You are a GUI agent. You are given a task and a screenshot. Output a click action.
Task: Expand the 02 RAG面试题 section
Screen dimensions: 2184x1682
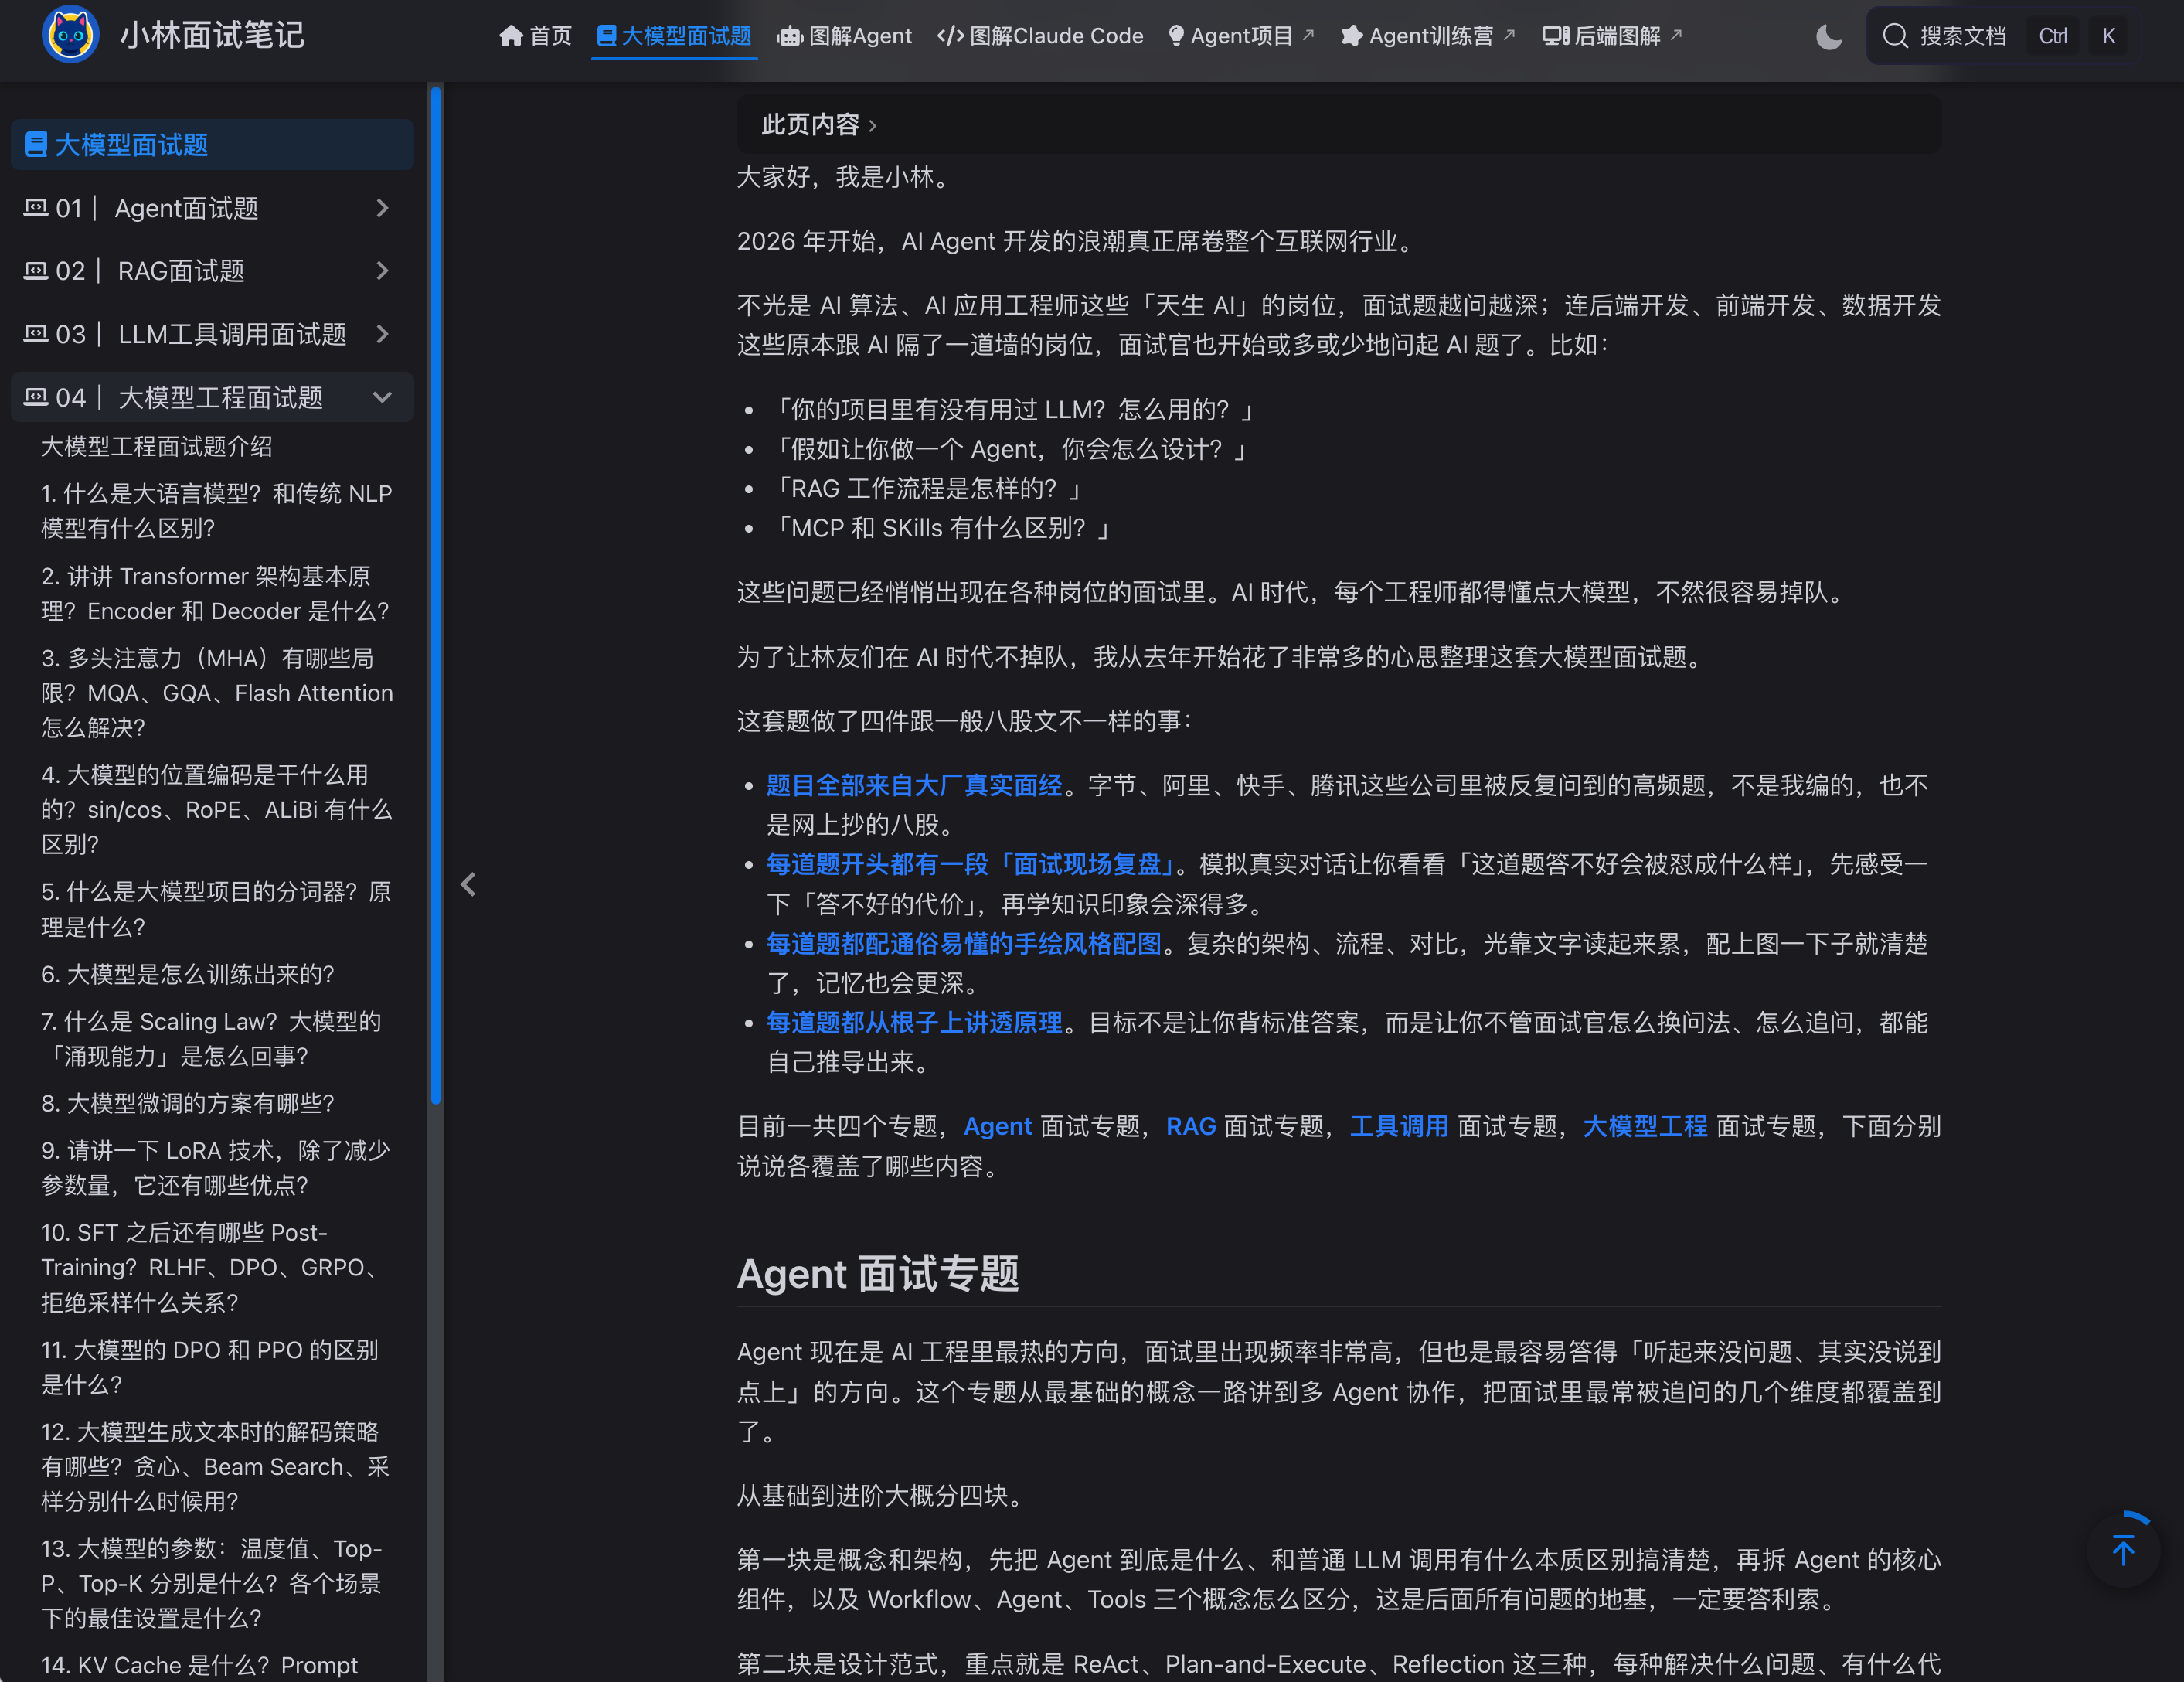(x=212, y=271)
